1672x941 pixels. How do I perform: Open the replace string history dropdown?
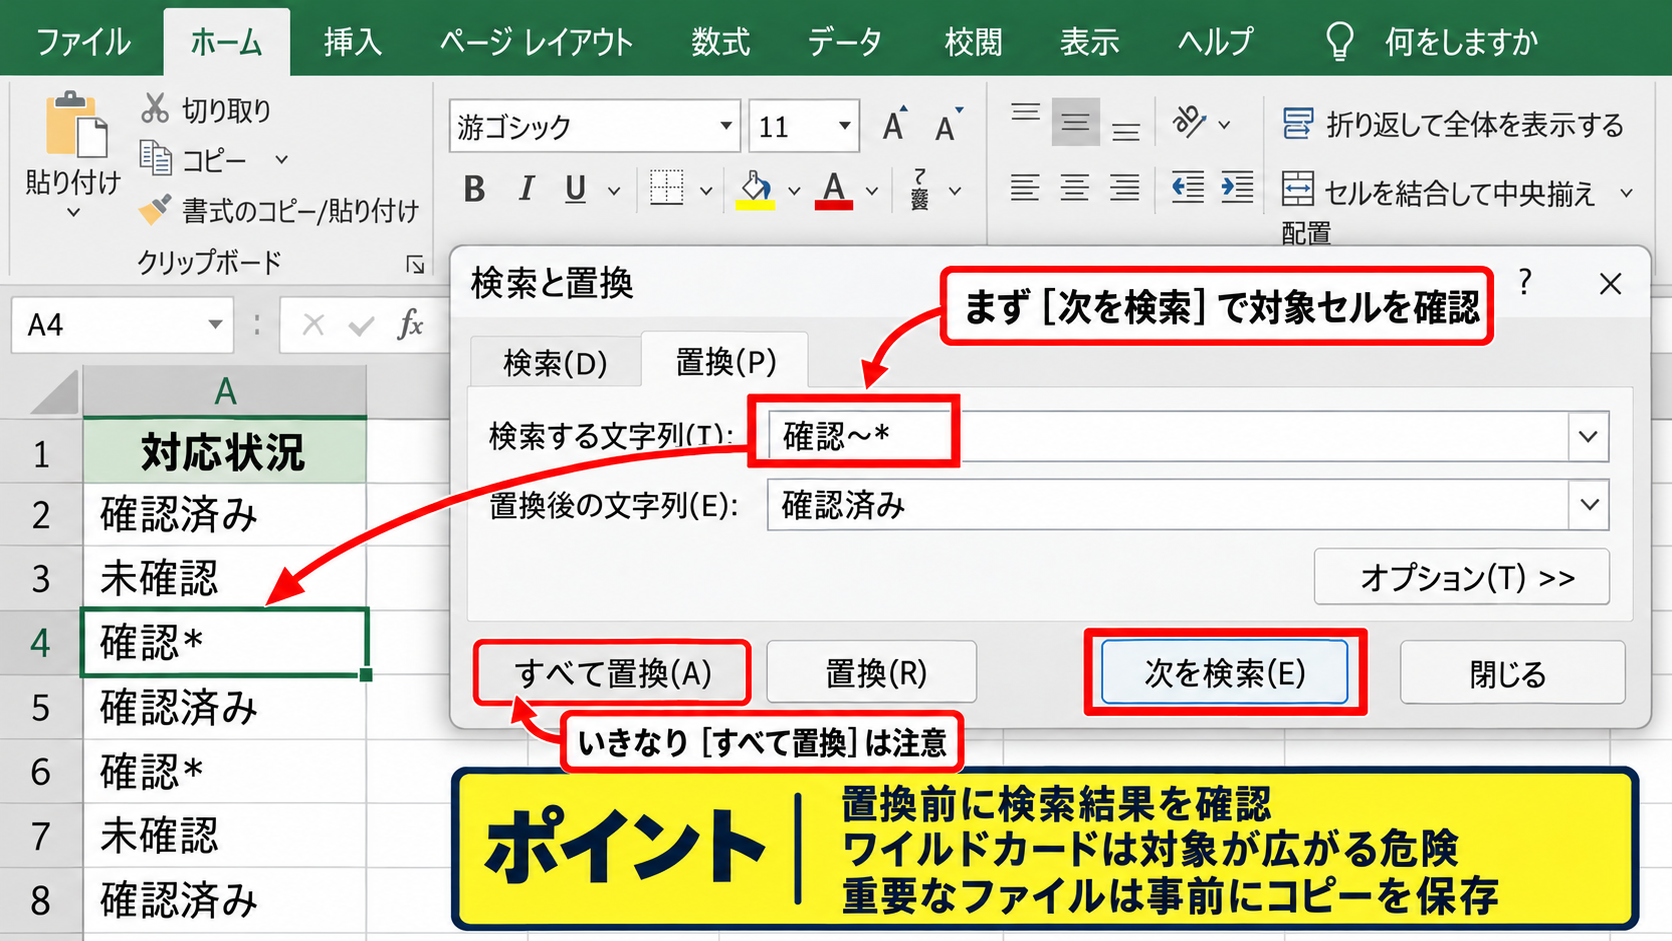[1588, 505]
